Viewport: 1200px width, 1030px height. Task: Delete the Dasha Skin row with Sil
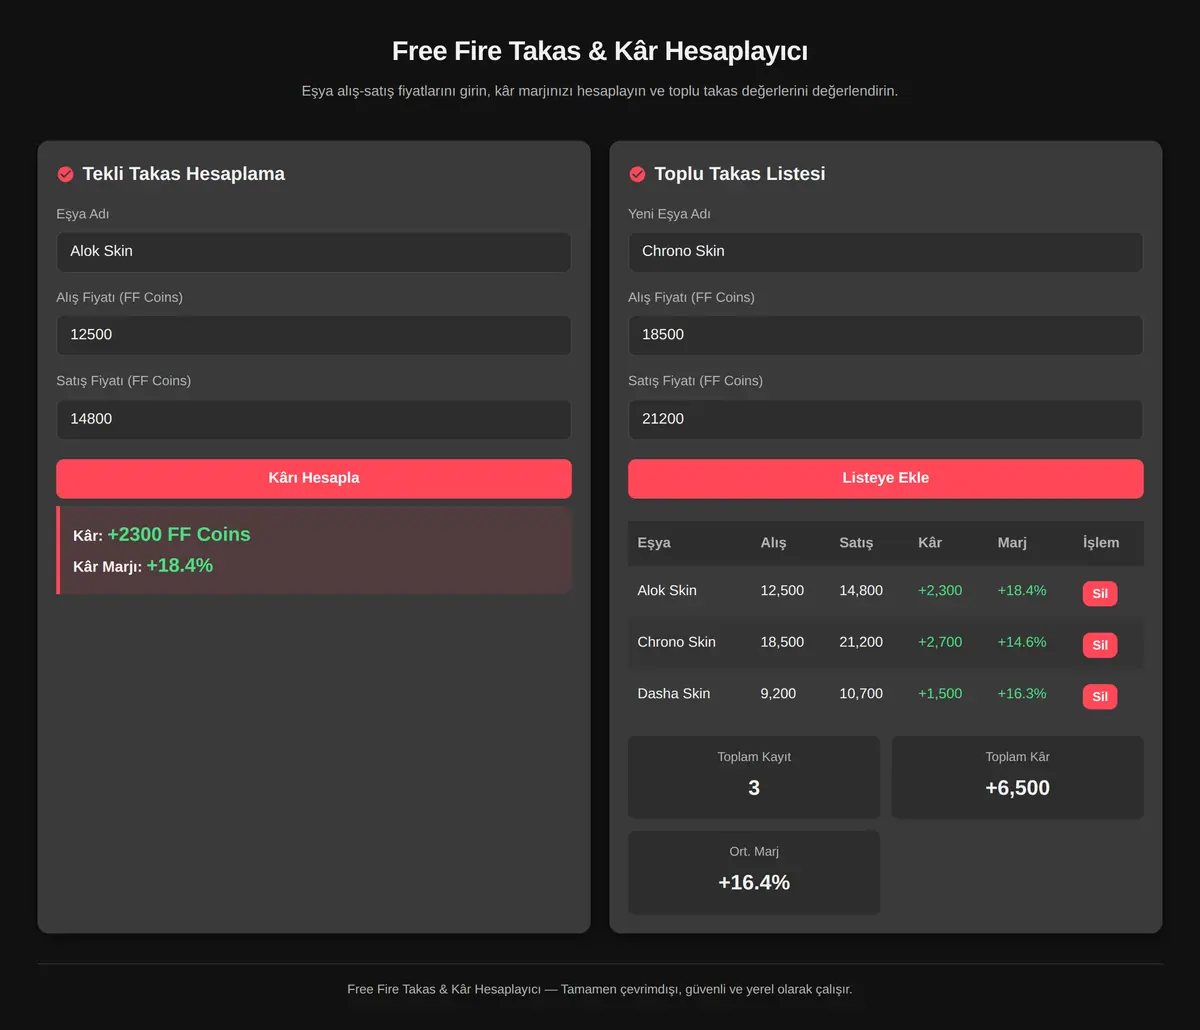pyautogui.click(x=1100, y=697)
